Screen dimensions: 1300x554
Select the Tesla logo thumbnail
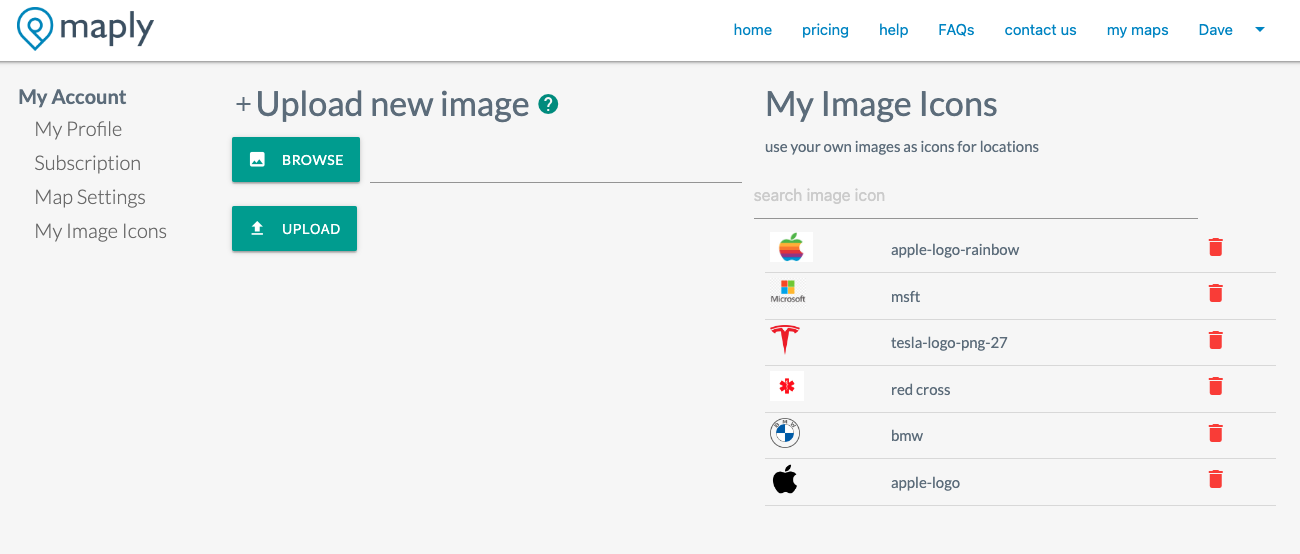point(785,340)
